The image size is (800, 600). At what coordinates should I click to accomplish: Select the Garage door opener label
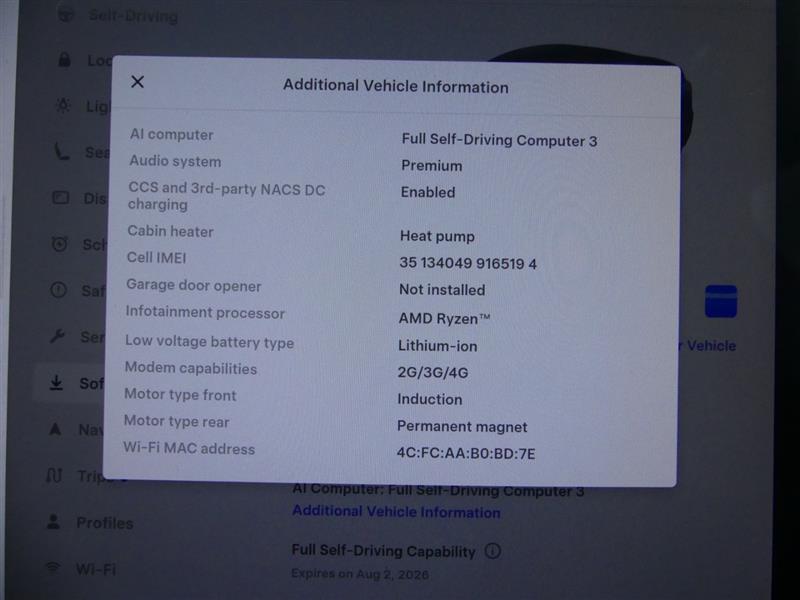click(x=193, y=285)
